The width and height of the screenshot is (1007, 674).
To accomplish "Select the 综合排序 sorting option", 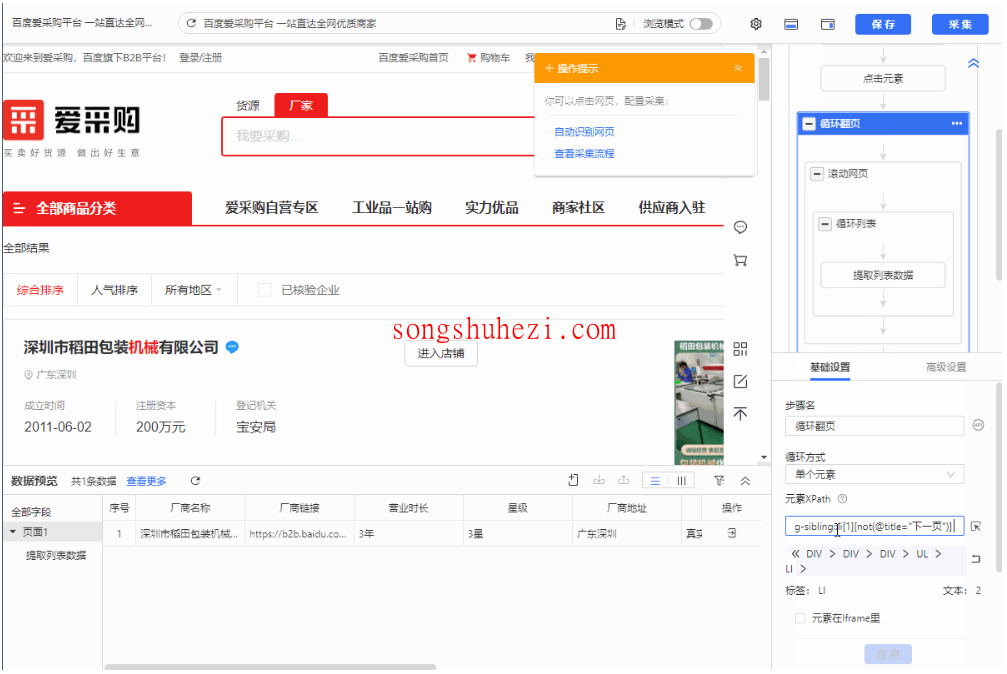I will pyautogui.click(x=40, y=290).
